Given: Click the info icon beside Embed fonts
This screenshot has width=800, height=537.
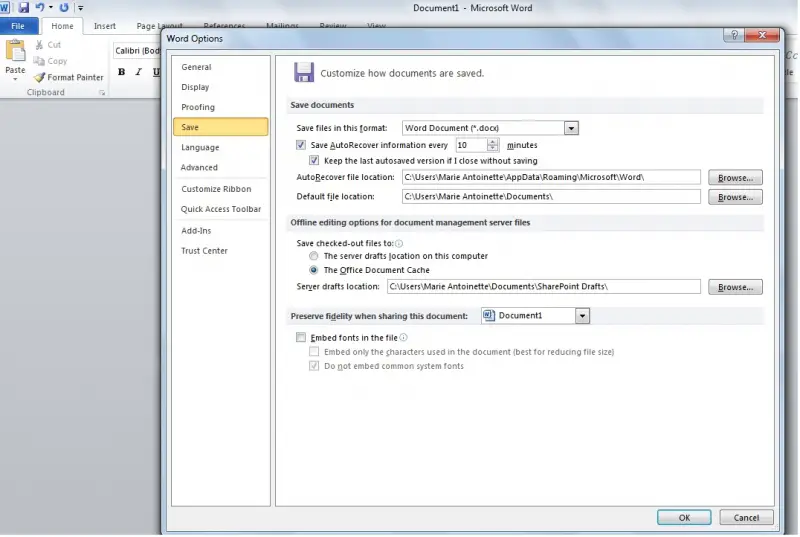Looking at the screenshot, I should (404, 338).
